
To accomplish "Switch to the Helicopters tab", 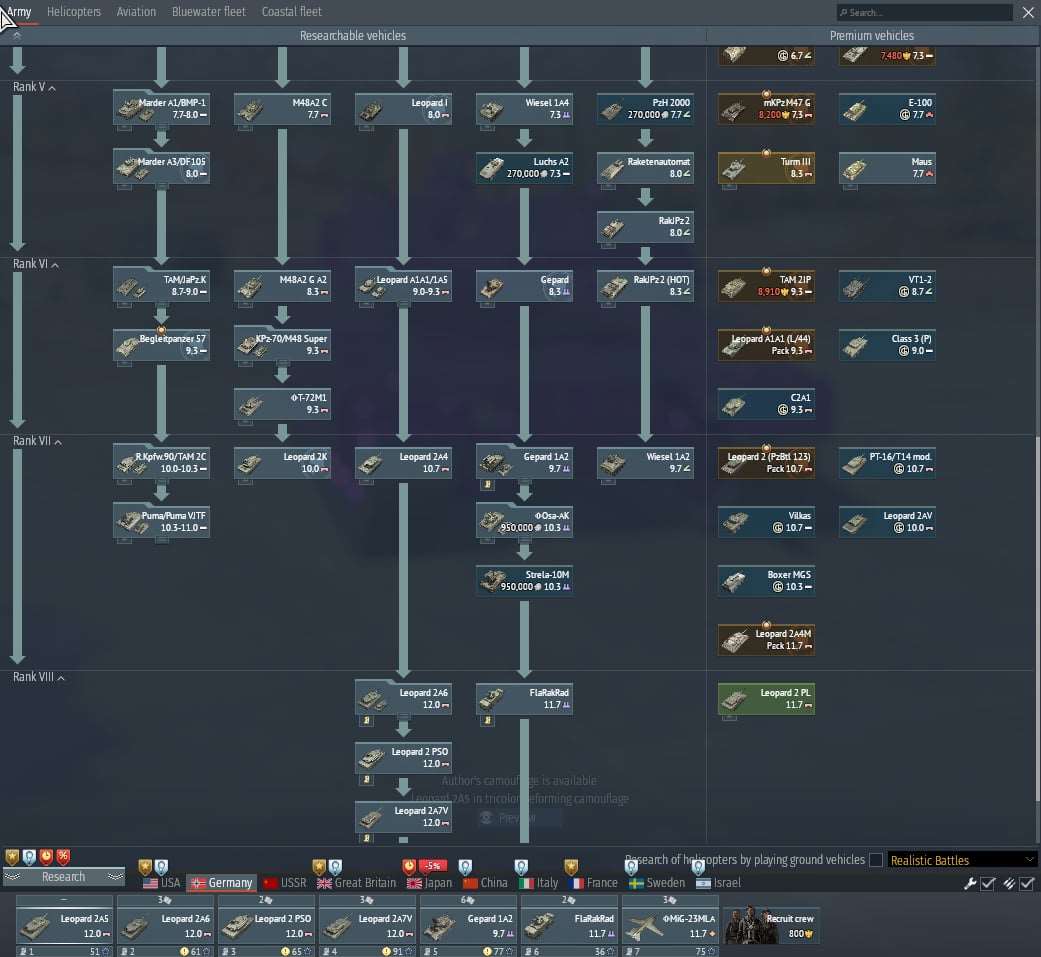I will pyautogui.click(x=74, y=12).
